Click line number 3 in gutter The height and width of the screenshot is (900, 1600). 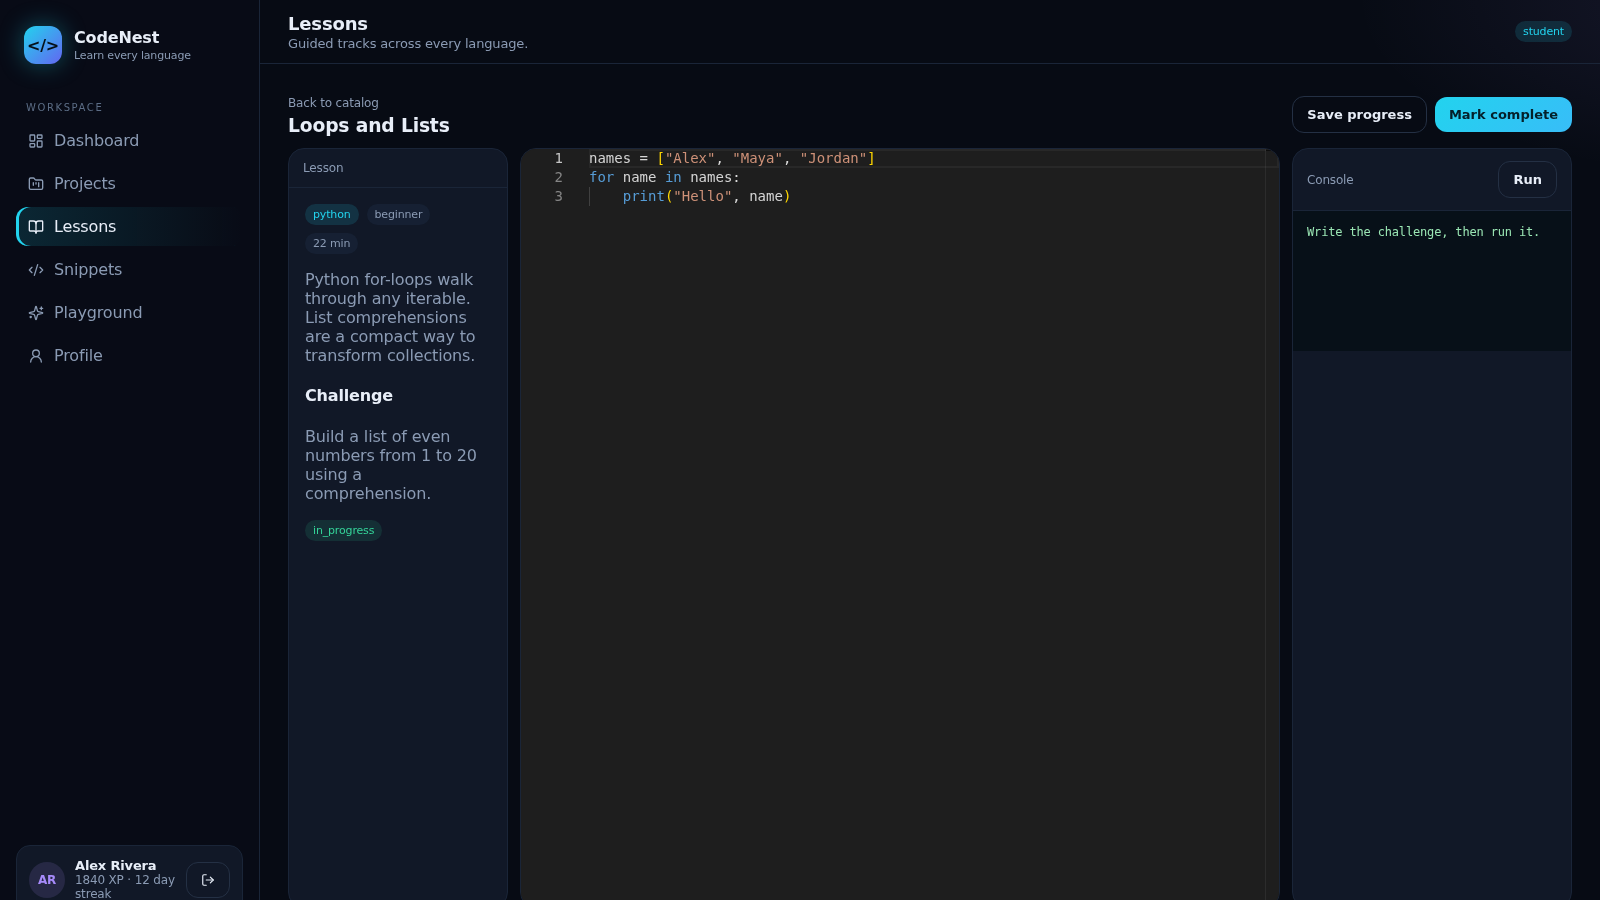pos(558,197)
